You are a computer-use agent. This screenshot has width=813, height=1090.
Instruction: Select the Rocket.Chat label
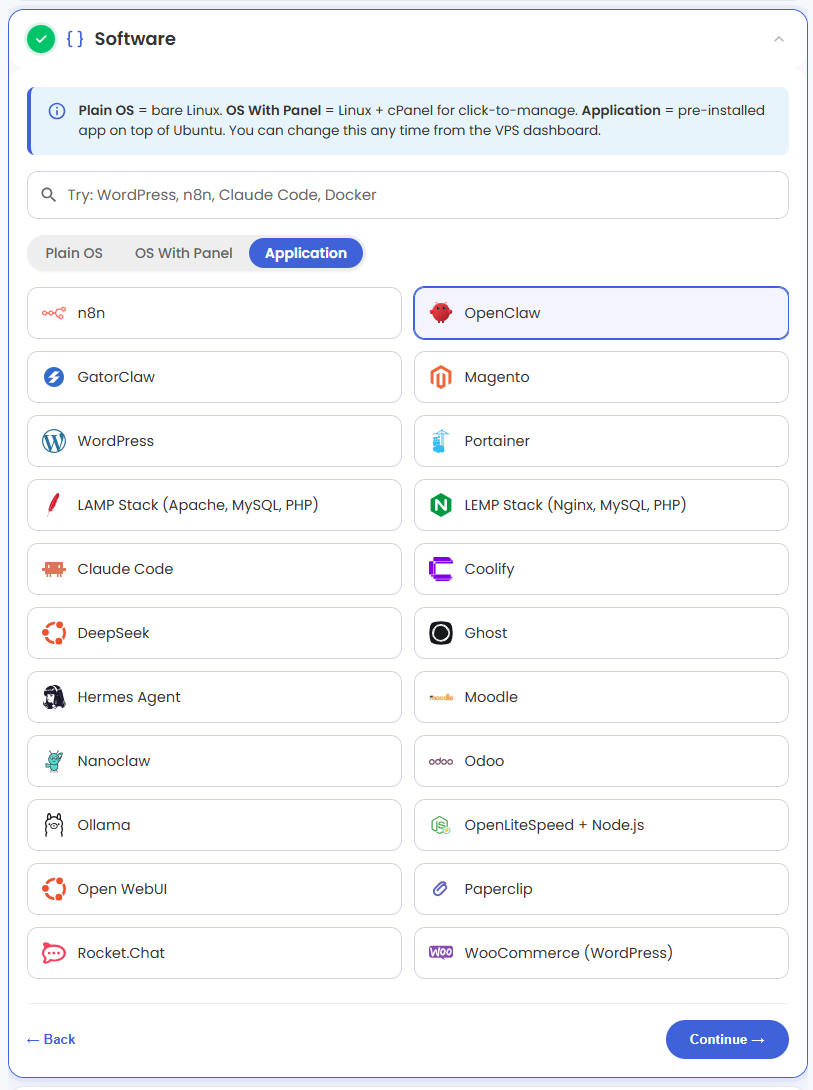(121, 952)
